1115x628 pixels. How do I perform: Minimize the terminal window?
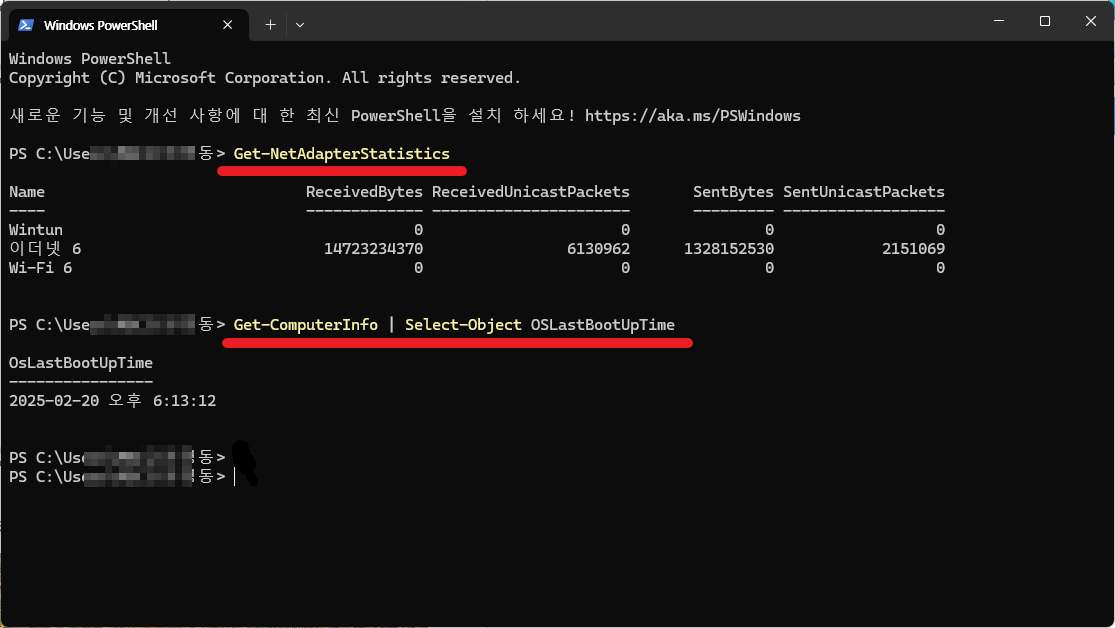(x=998, y=21)
